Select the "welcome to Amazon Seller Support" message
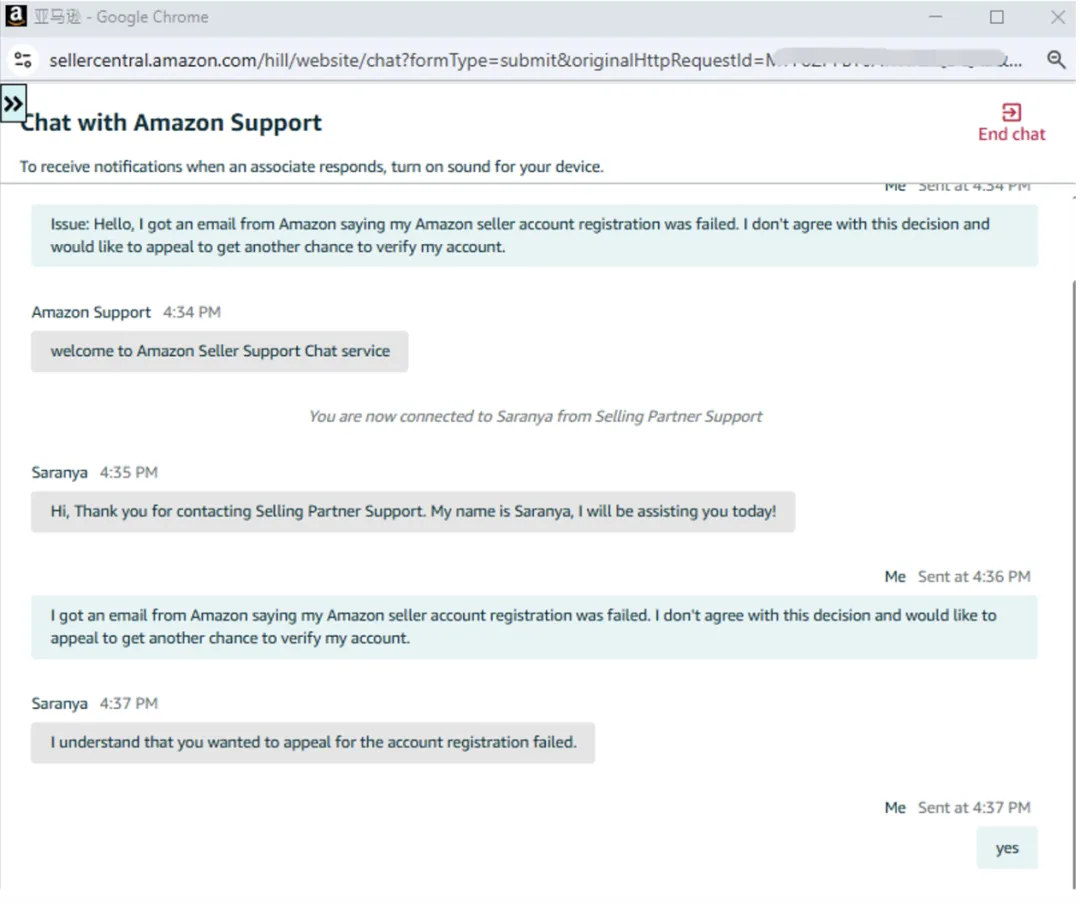This screenshot has width=1080, height=904. 220,351
